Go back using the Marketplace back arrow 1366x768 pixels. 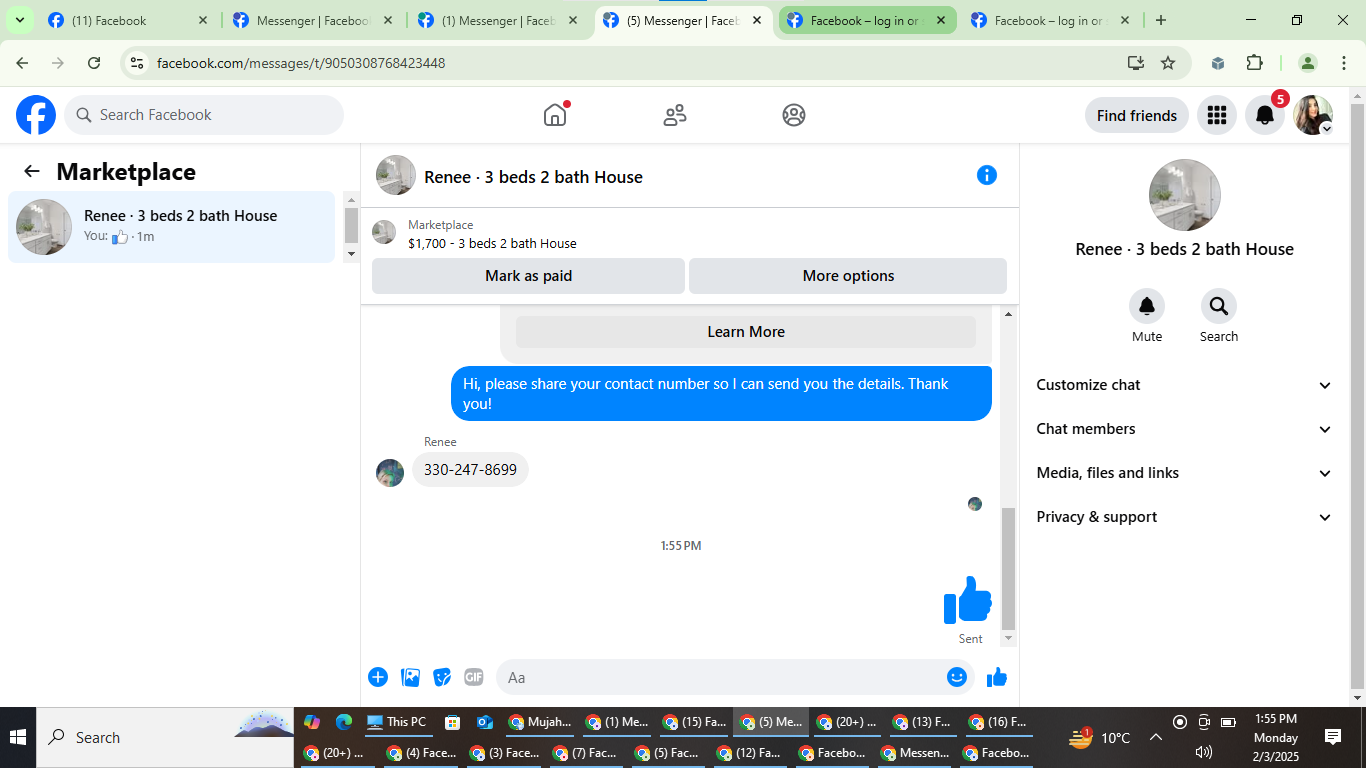[32, 171]
